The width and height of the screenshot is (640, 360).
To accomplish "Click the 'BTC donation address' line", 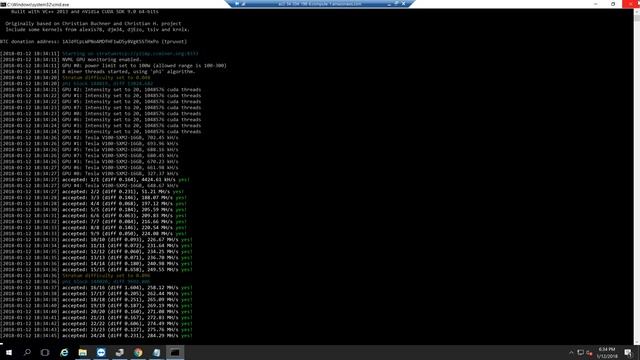I will (x=93, y=41).
